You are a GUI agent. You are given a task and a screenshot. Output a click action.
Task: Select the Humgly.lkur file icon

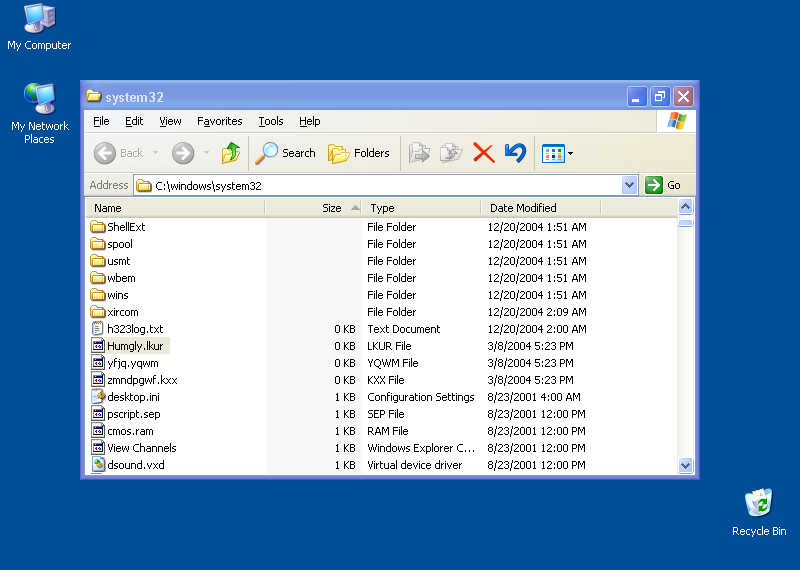(x=97, y=346)
